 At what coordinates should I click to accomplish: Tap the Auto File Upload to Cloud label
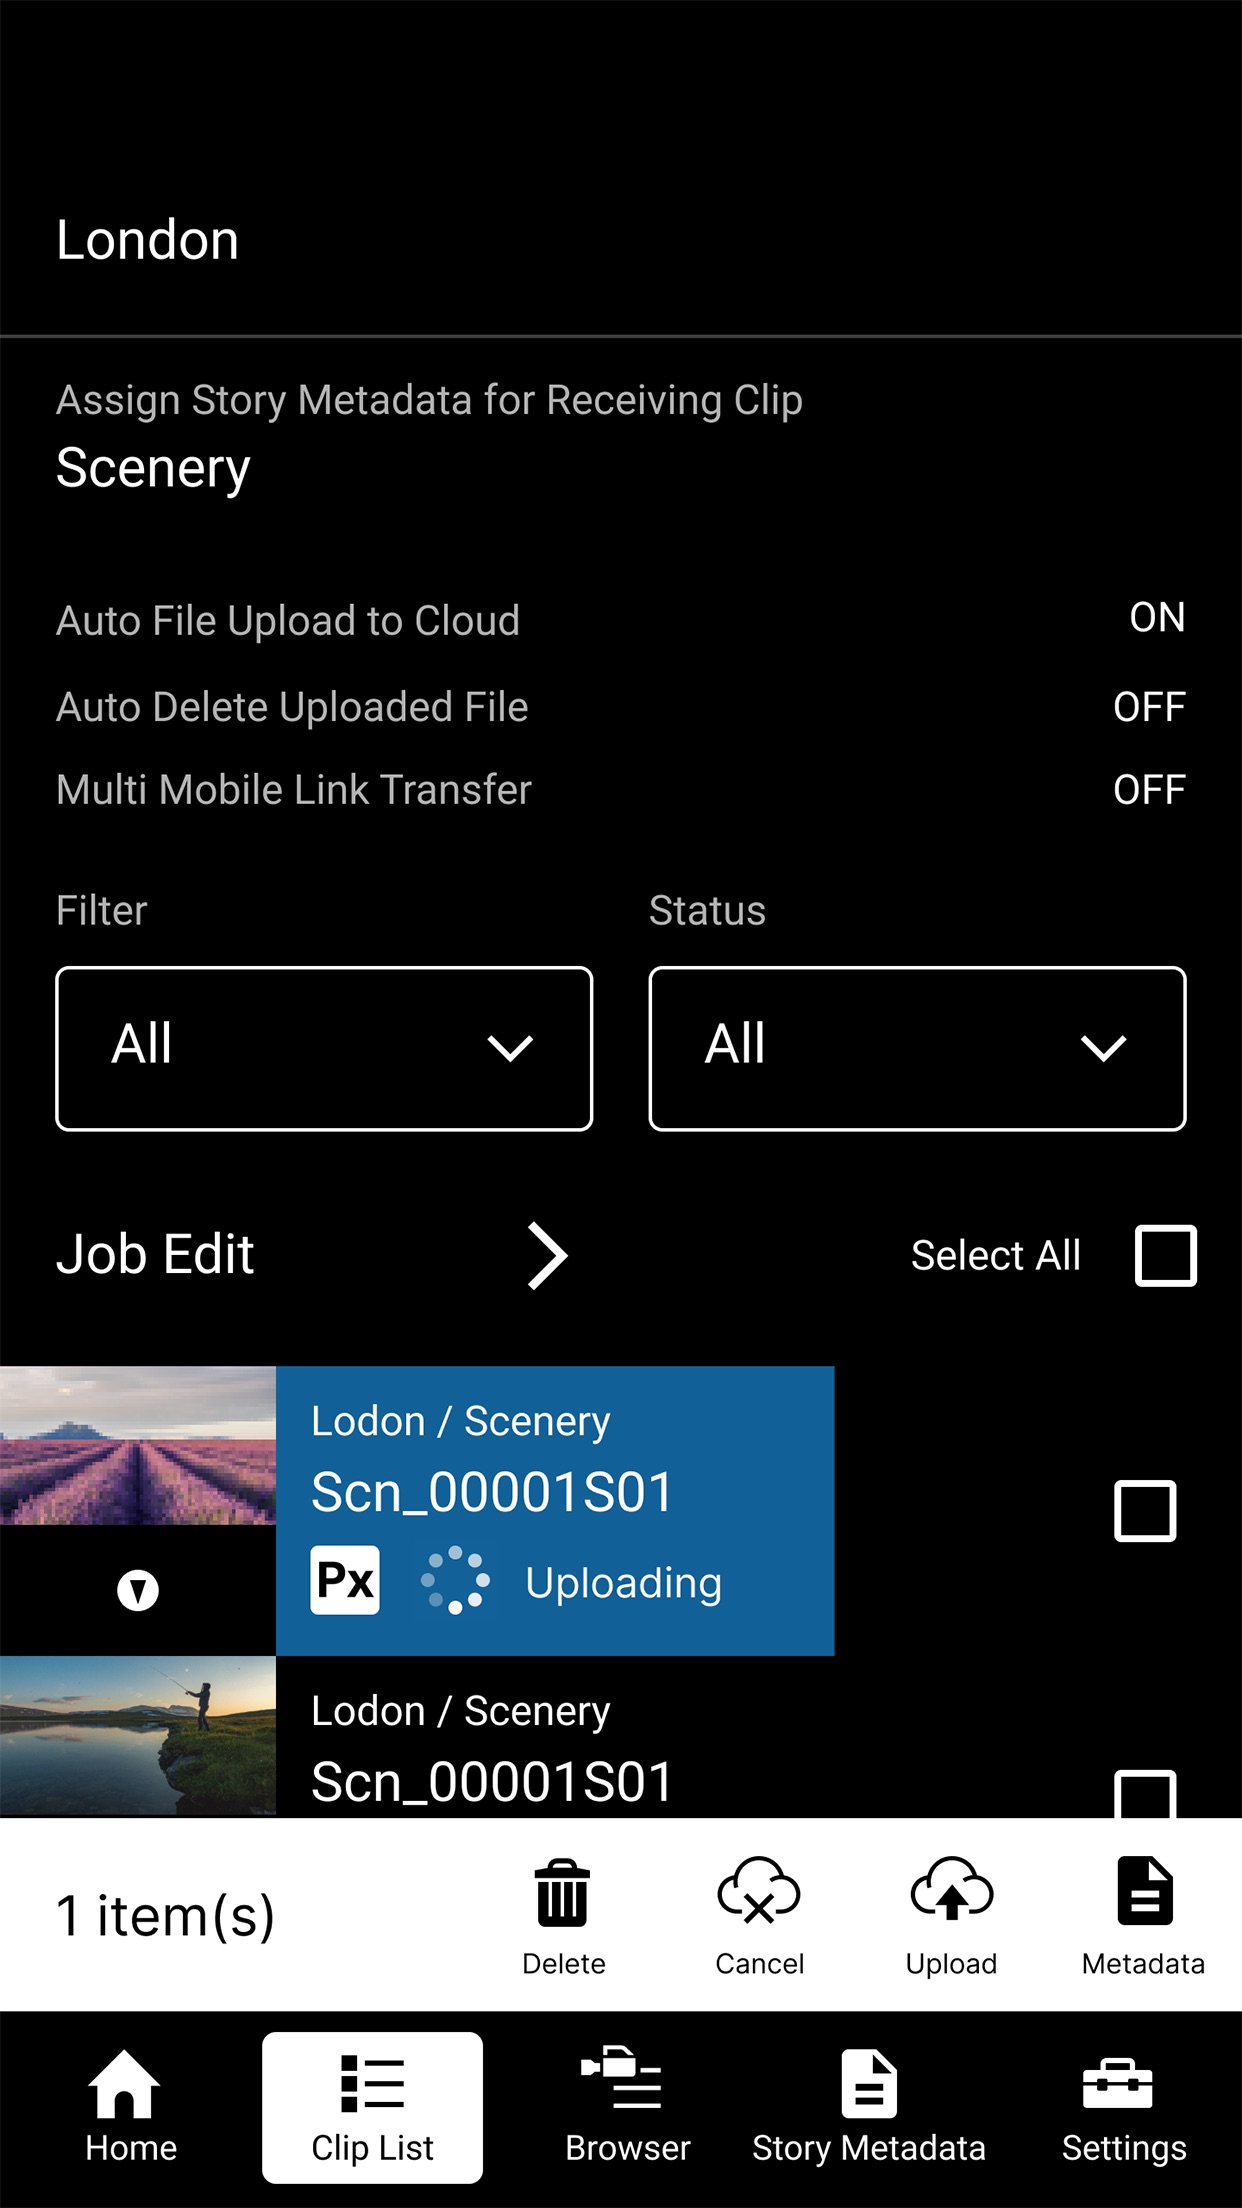click(288, 621)
